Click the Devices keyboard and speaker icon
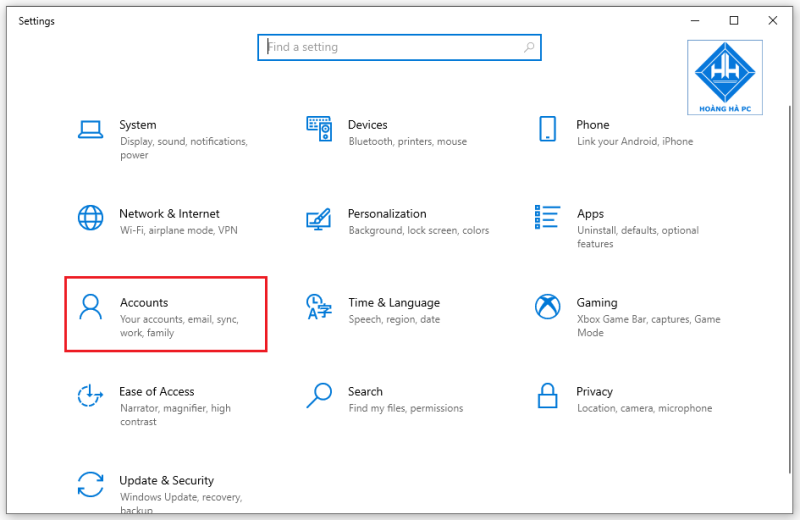Image resolution: width=800 pixels, height=520 pixels. tap(319, 129)
